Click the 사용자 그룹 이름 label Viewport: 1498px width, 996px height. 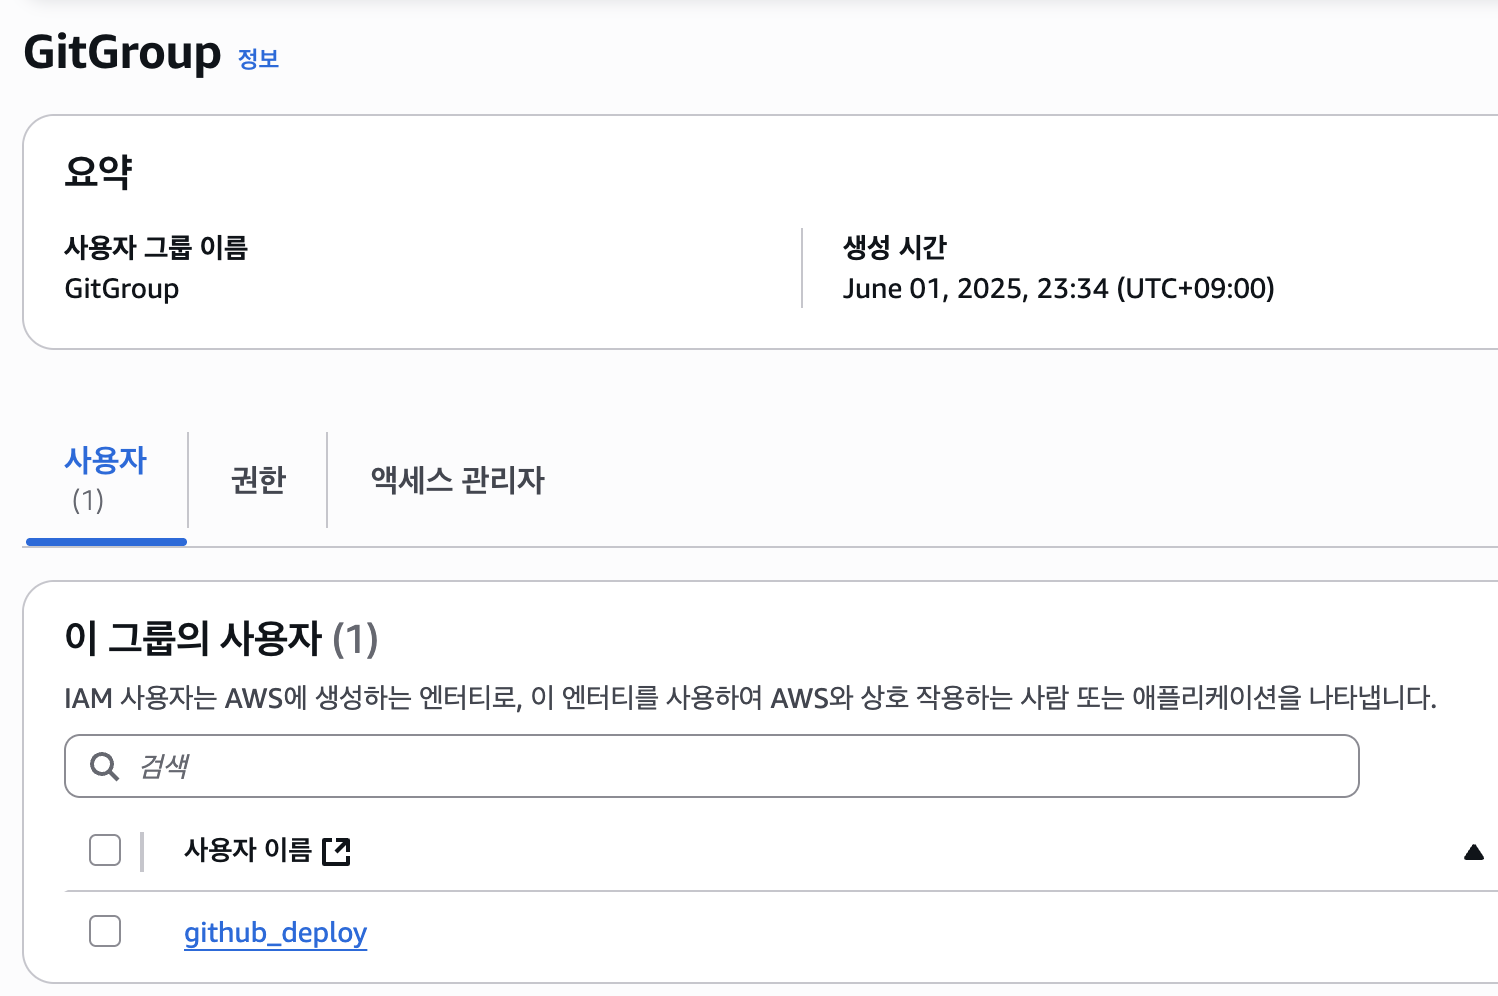156,247
